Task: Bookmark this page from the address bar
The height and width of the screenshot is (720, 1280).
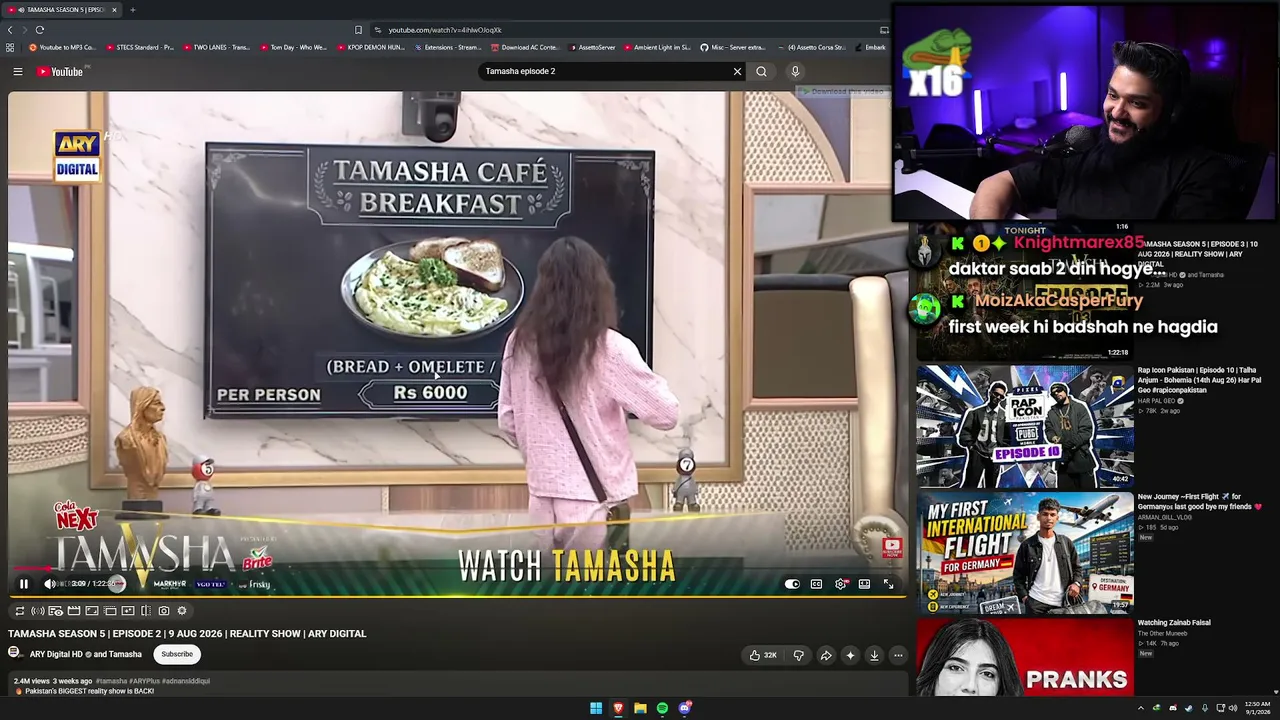Action: [x=358, y=30]
